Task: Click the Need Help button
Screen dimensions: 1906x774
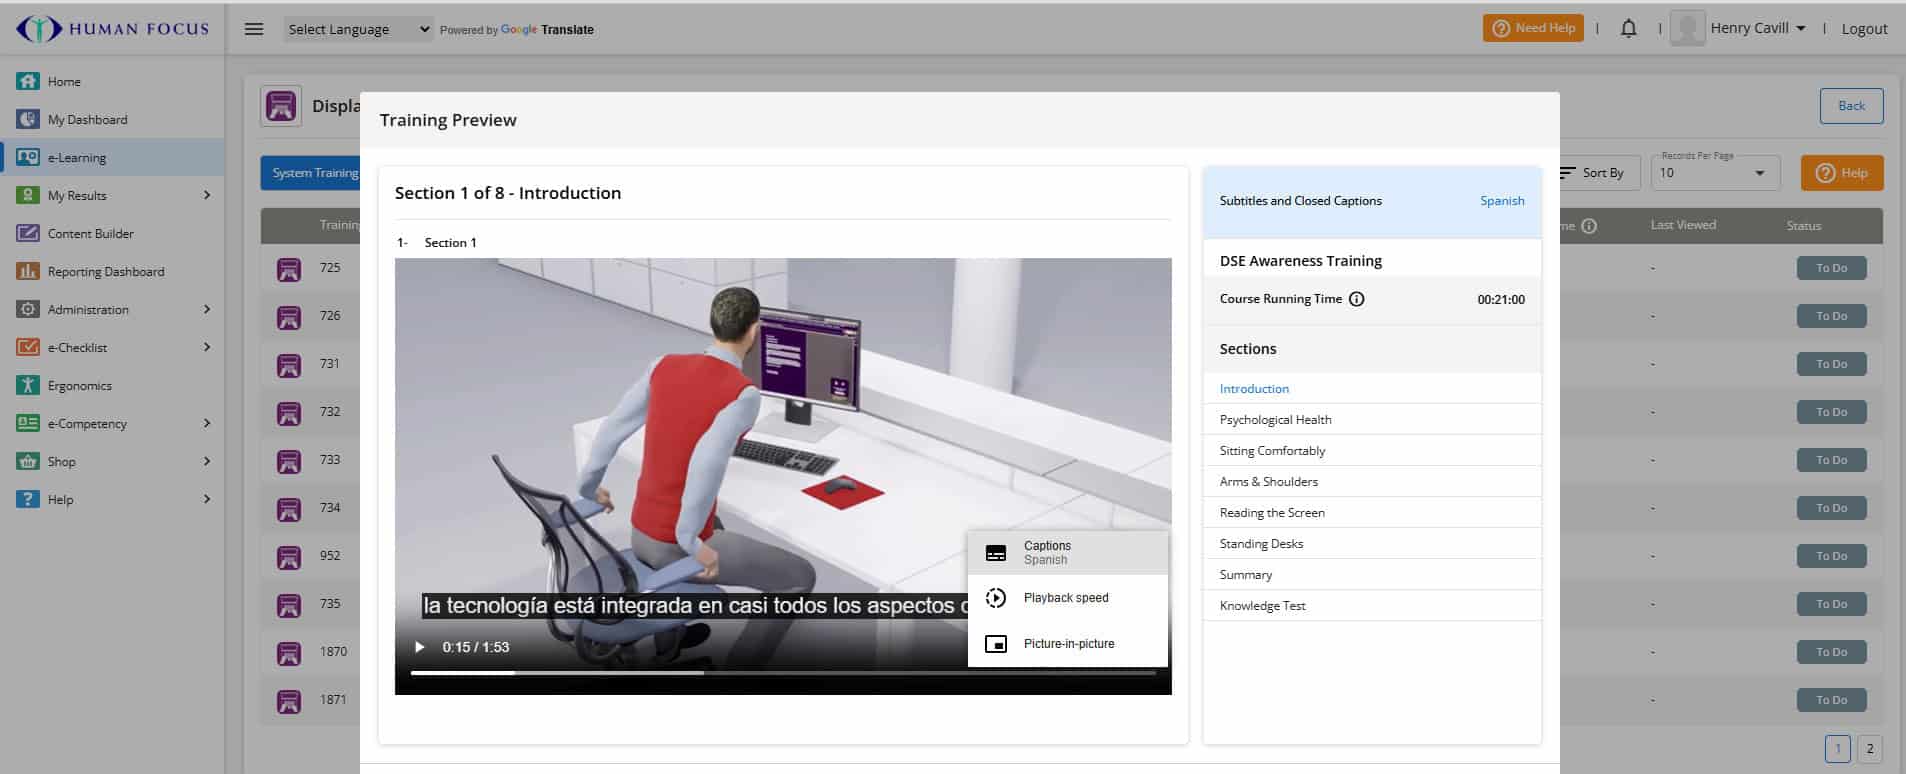Action: [x=1533, y=28]
